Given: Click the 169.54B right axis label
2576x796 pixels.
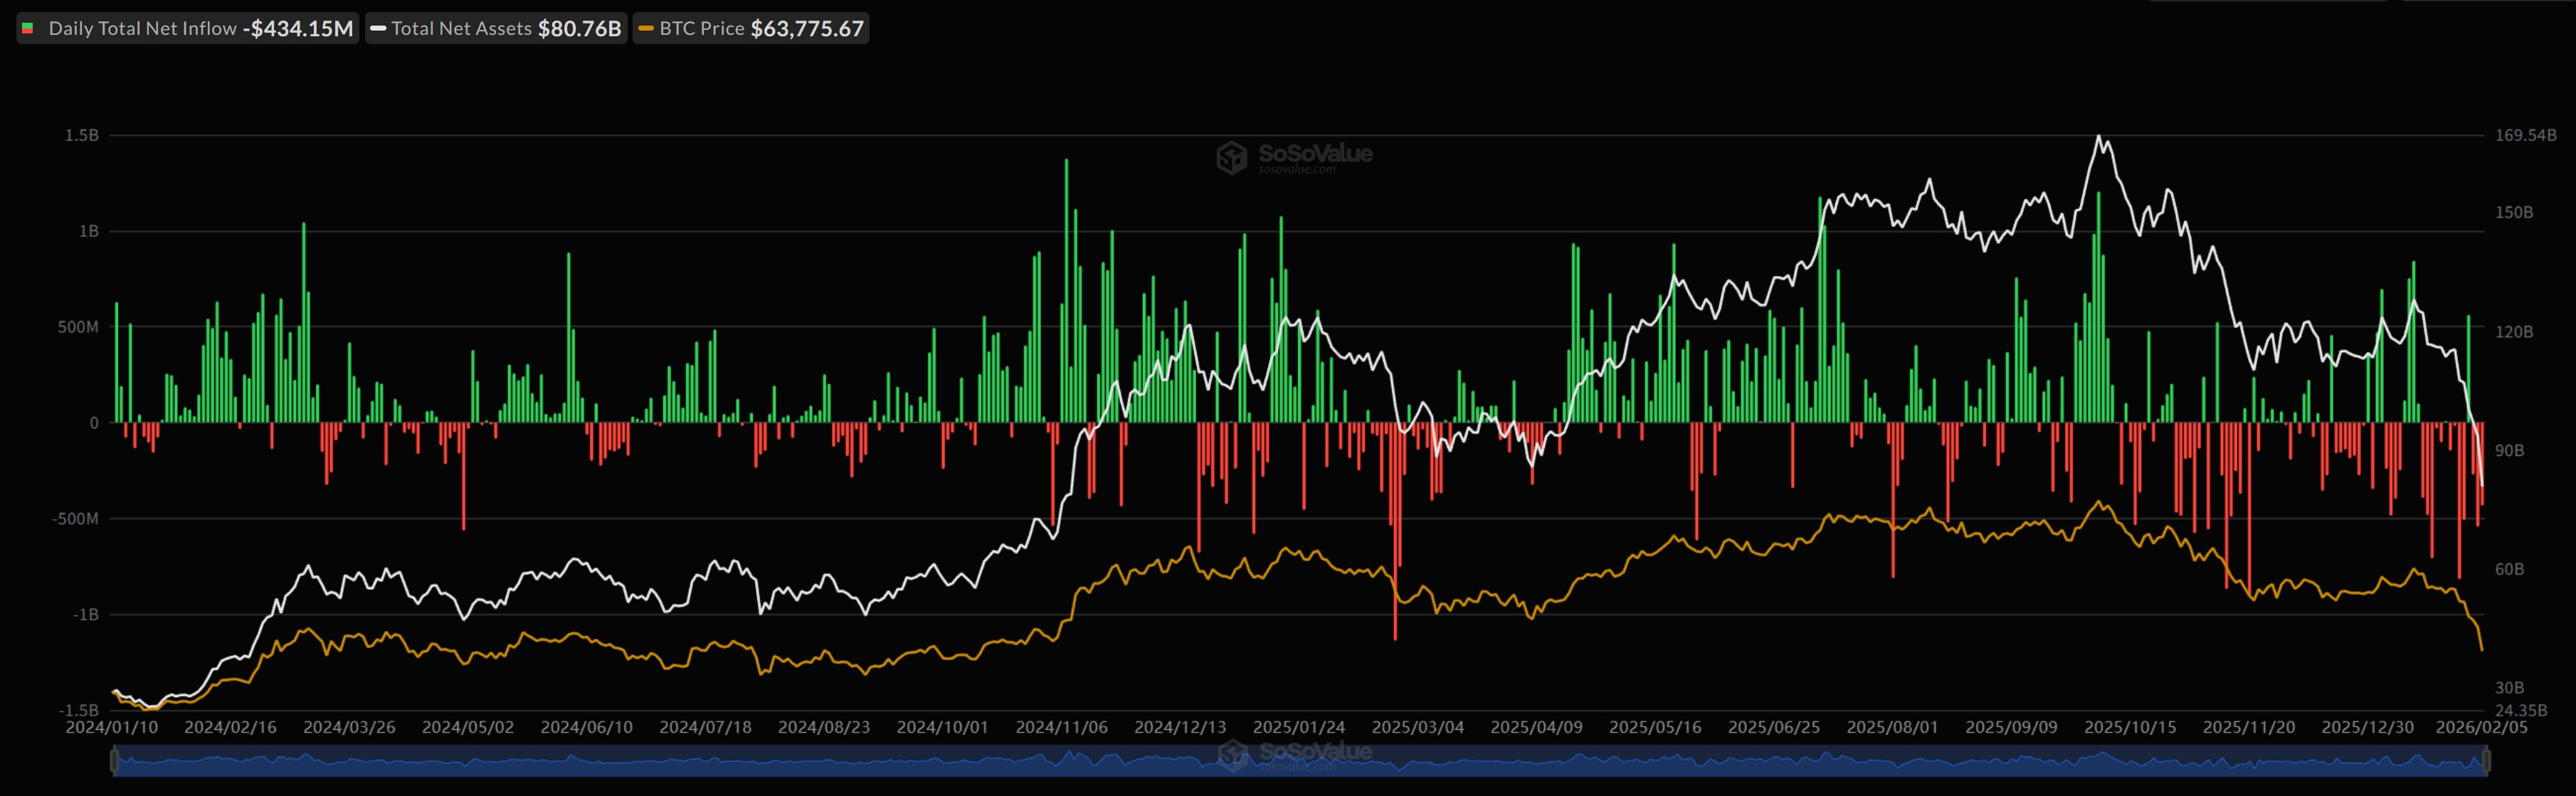Looking at the screenshot, I should 2525,135.
